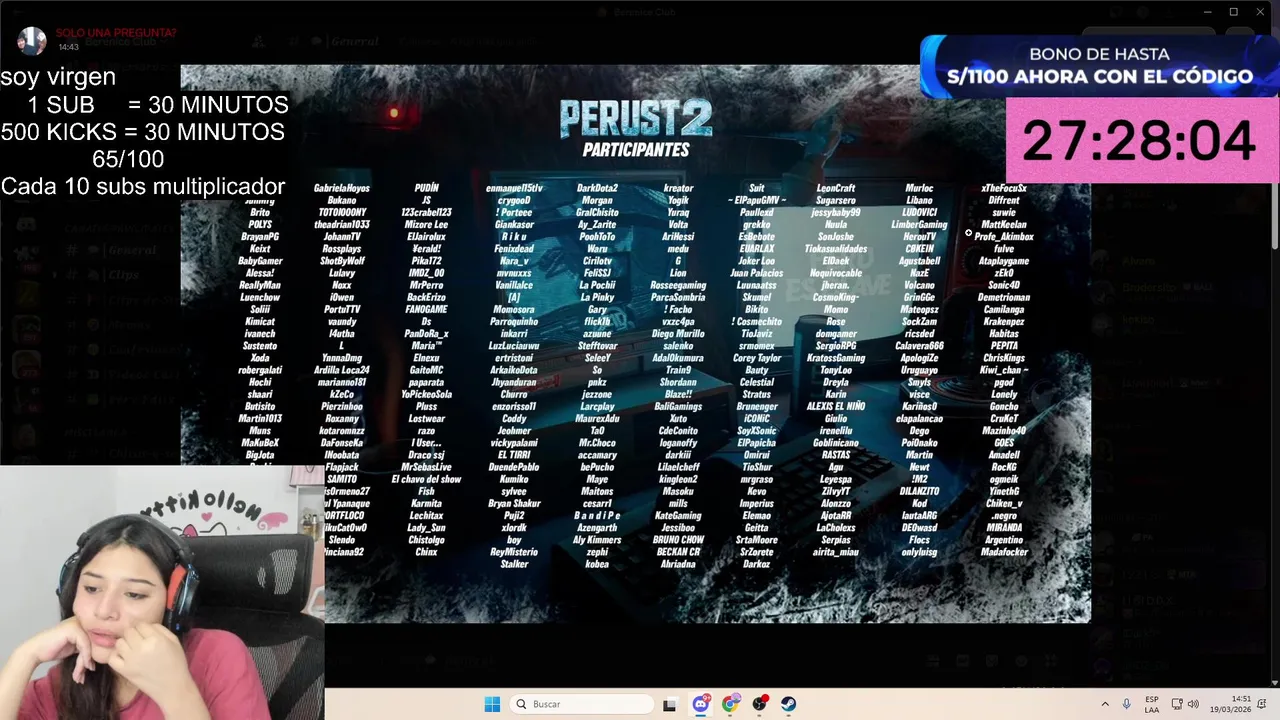Click the name Argentino
This screenshot has width=1280, height=720.
[1004, 540]
